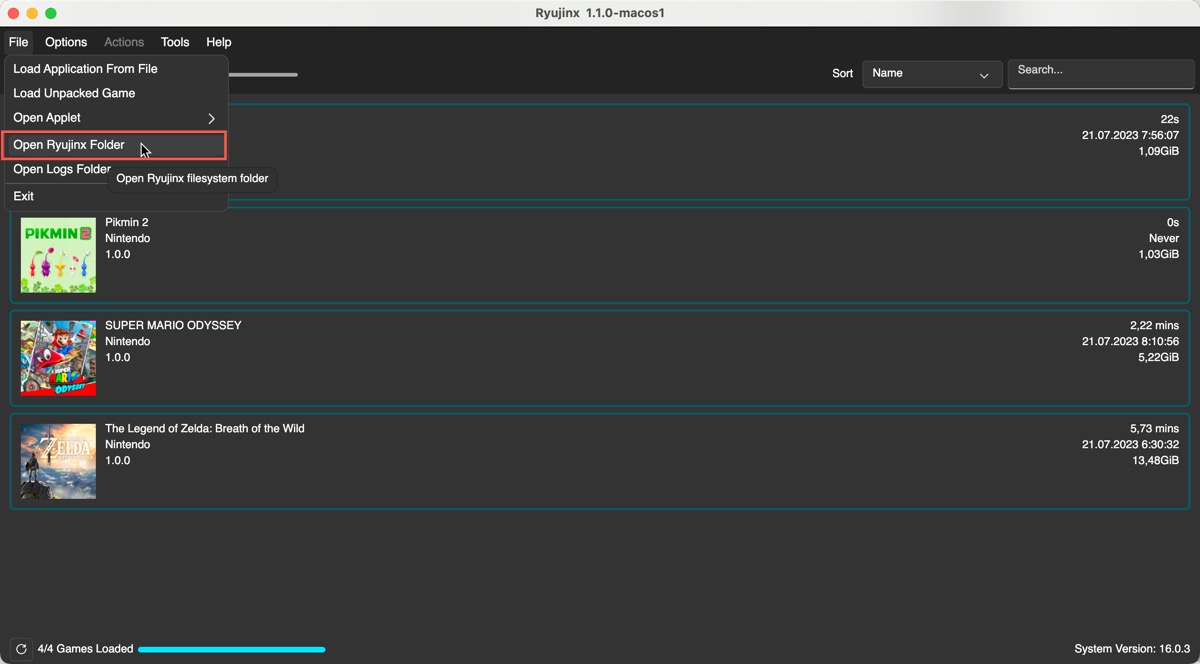Screen dimensions: 1200x664
Task: Click the 5,73 mins play time
Action: pyautogui.click(x=1154, y=428)
